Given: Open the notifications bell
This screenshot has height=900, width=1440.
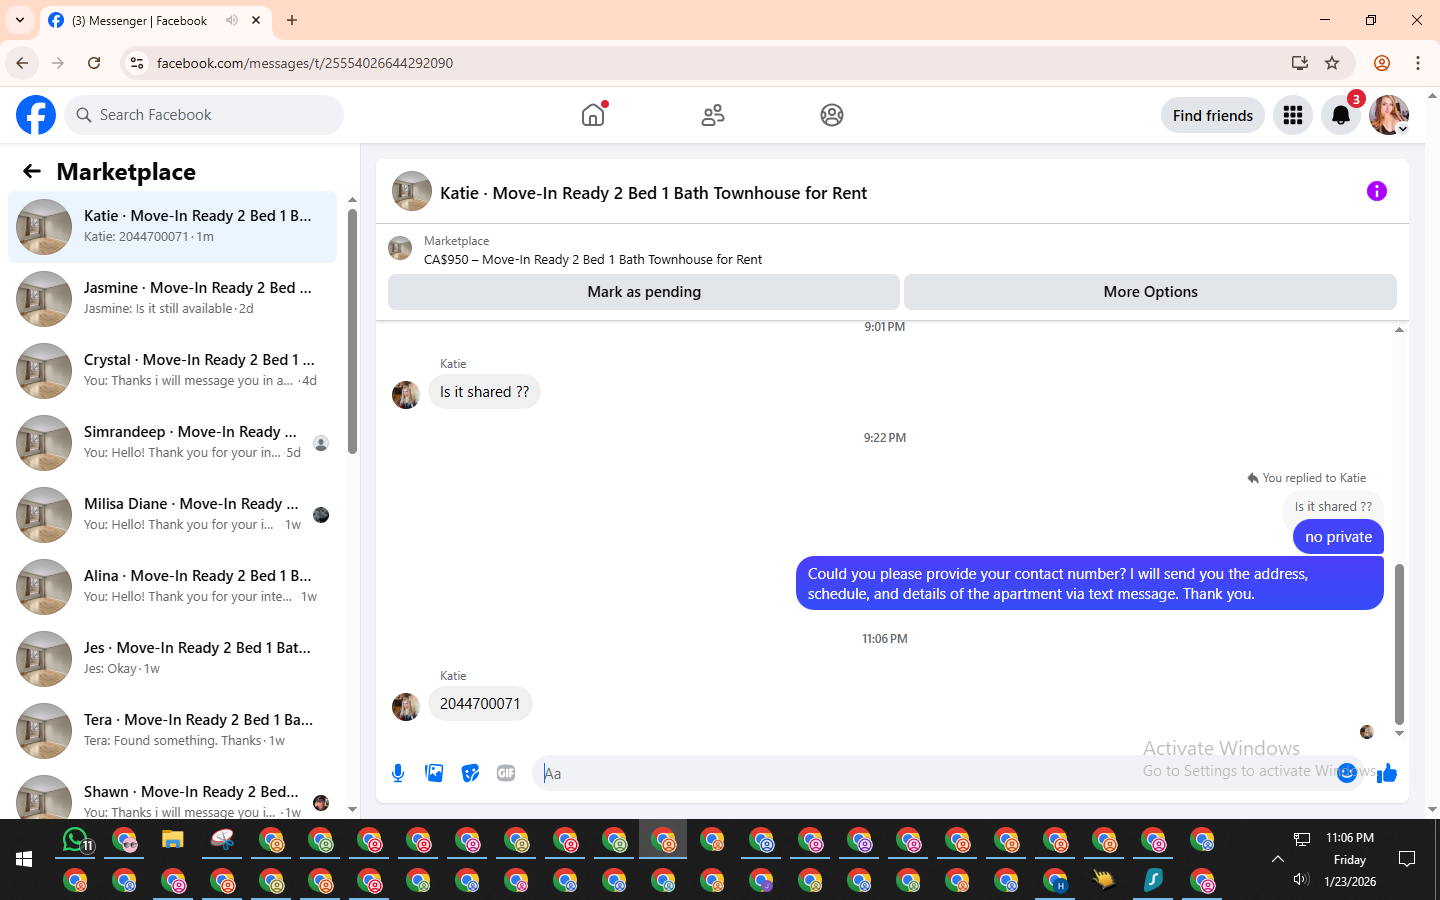Looking at the screenshot, I should 1341,115.
